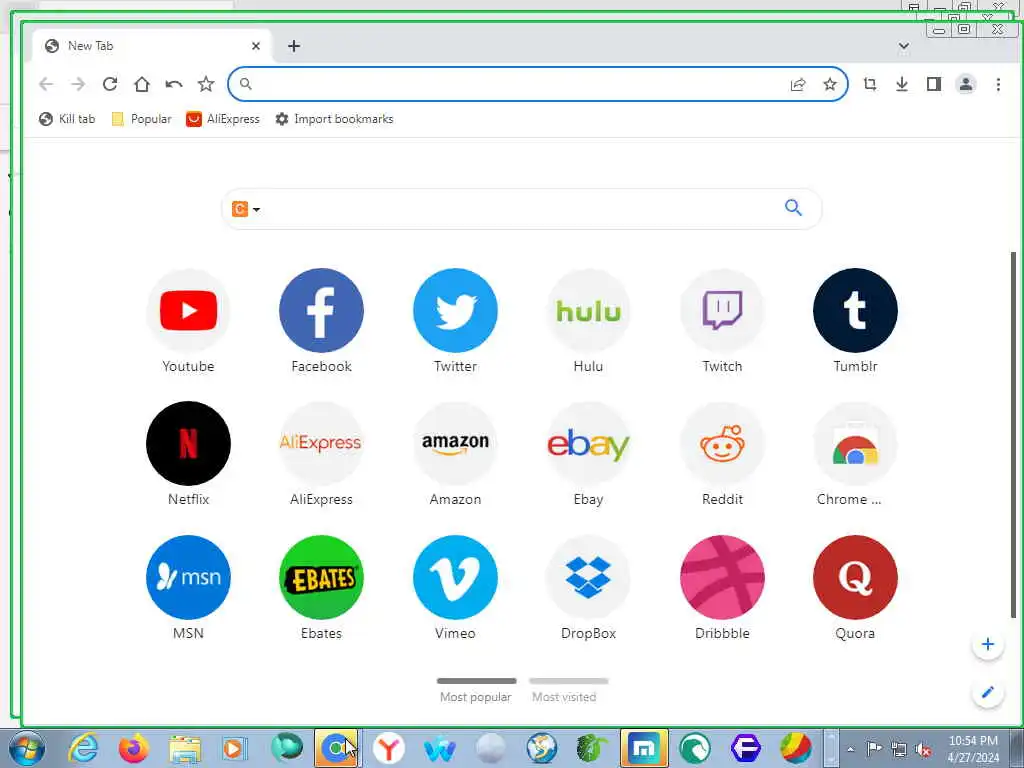The image size is (1024, 768).
Task: Open the Tumblr shortcut tile
Action: pos(856,320)
